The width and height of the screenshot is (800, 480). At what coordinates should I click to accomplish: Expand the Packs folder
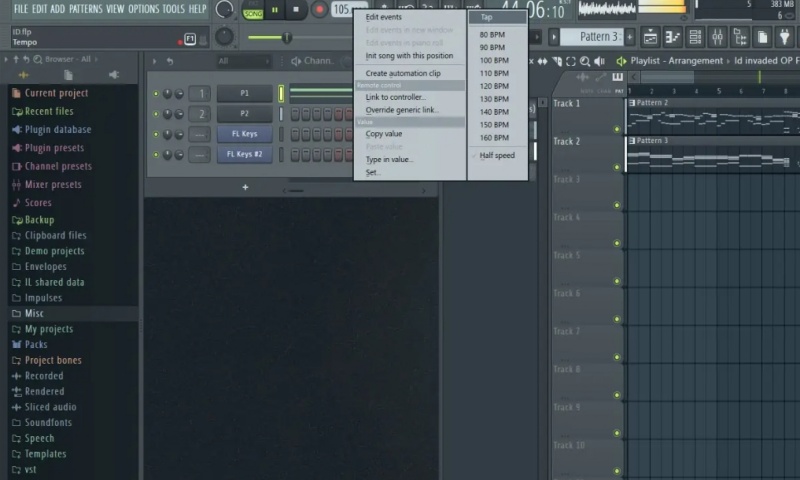point(36,345)
